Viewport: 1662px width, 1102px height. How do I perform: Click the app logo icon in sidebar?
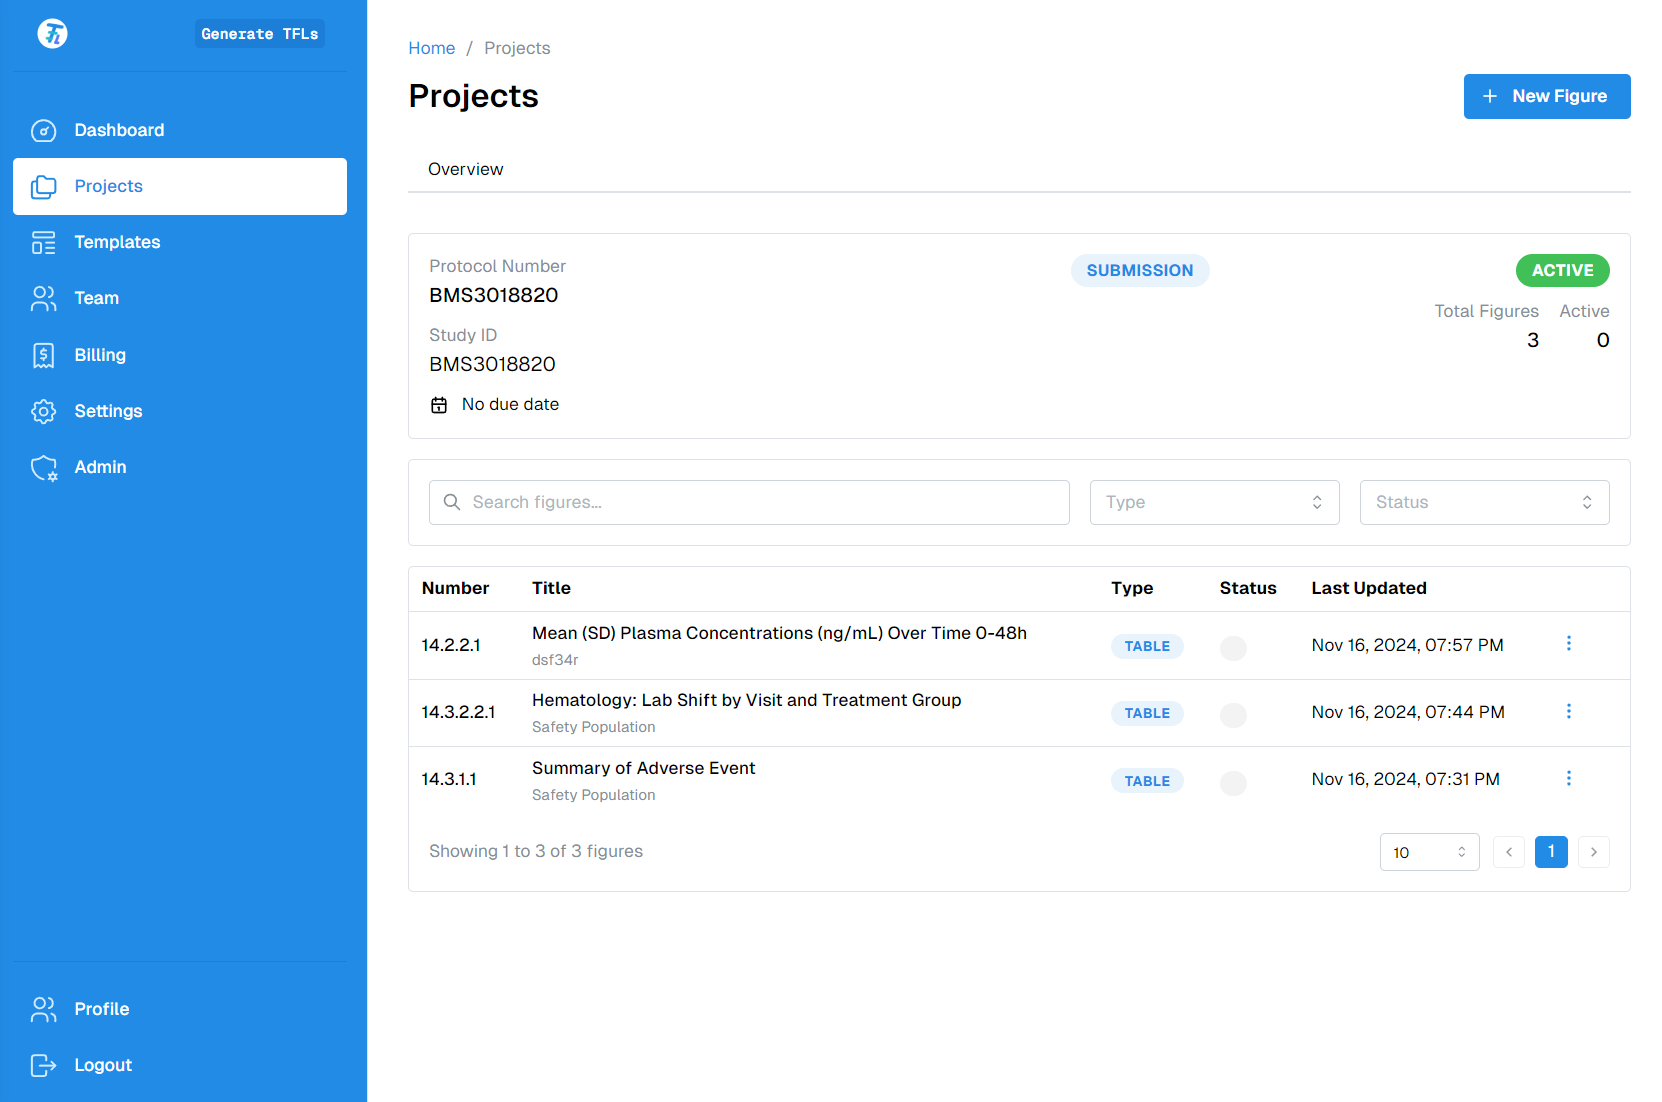52,34
